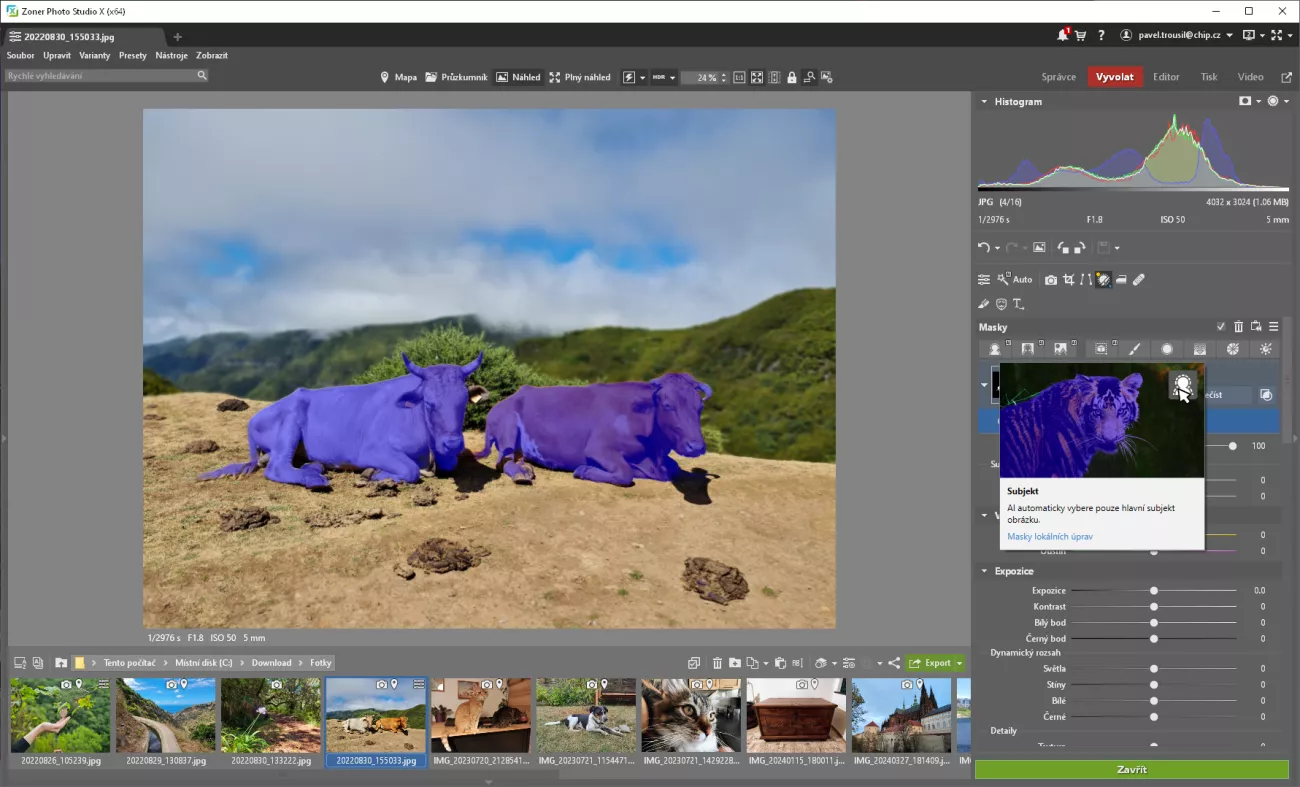Open the shopping cart icon
Viewport: 1300px width, 787px height.
click(1080, 35)
